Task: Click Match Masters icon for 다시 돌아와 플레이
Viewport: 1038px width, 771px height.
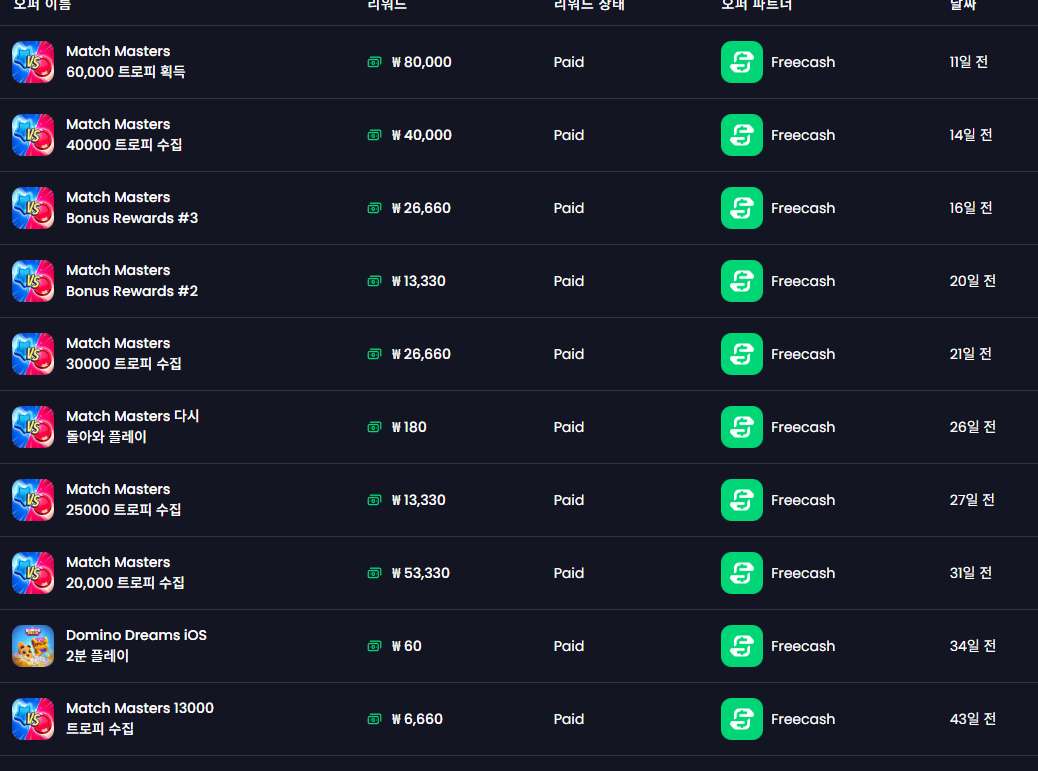Action: (33, 427)
